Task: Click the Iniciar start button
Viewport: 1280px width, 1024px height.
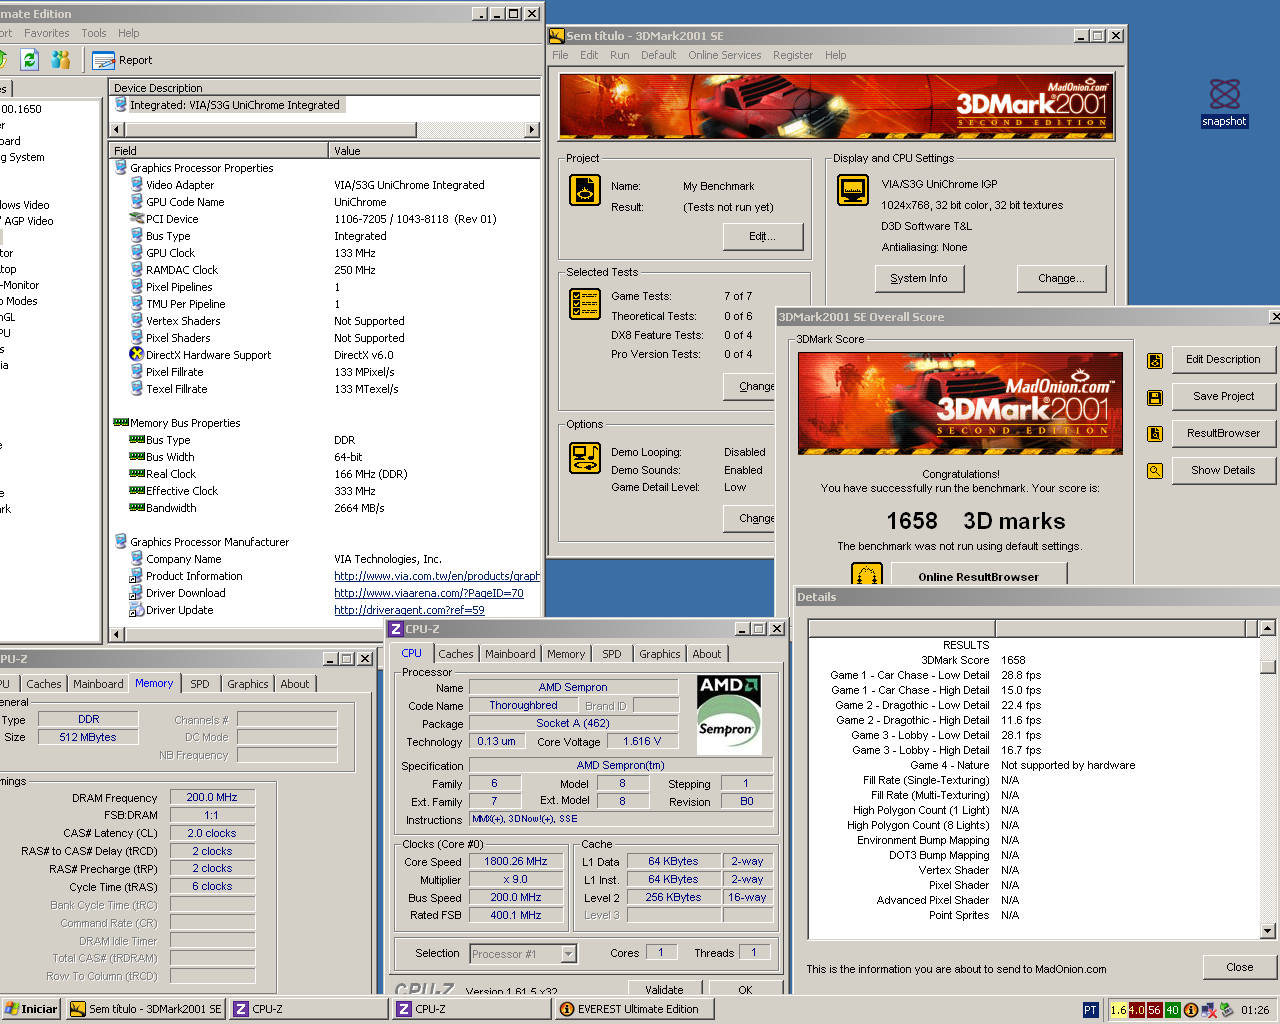Action: click(32, 1009)
